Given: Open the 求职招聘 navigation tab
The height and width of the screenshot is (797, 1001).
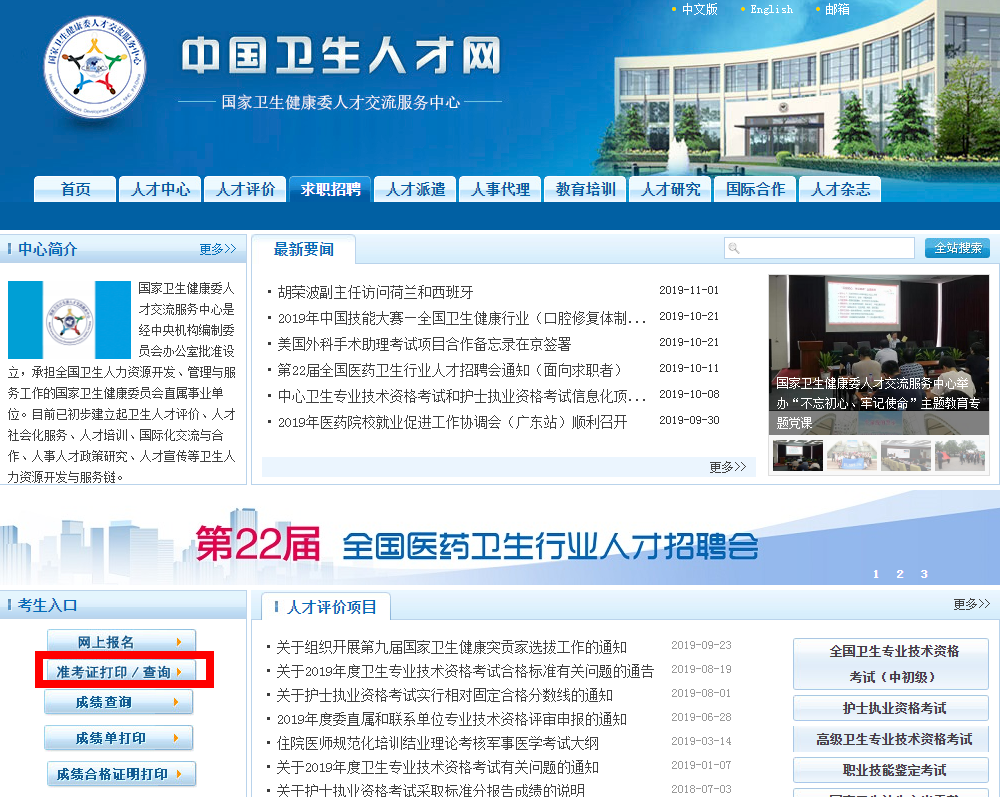Looking at the screenshot, I should [330, 189].
